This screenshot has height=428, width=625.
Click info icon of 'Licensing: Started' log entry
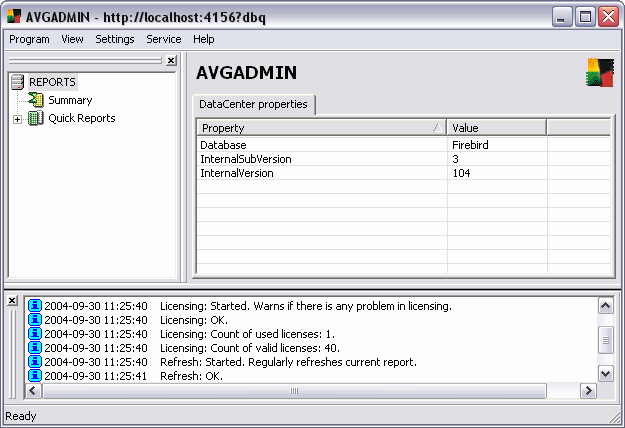[35, 306]
